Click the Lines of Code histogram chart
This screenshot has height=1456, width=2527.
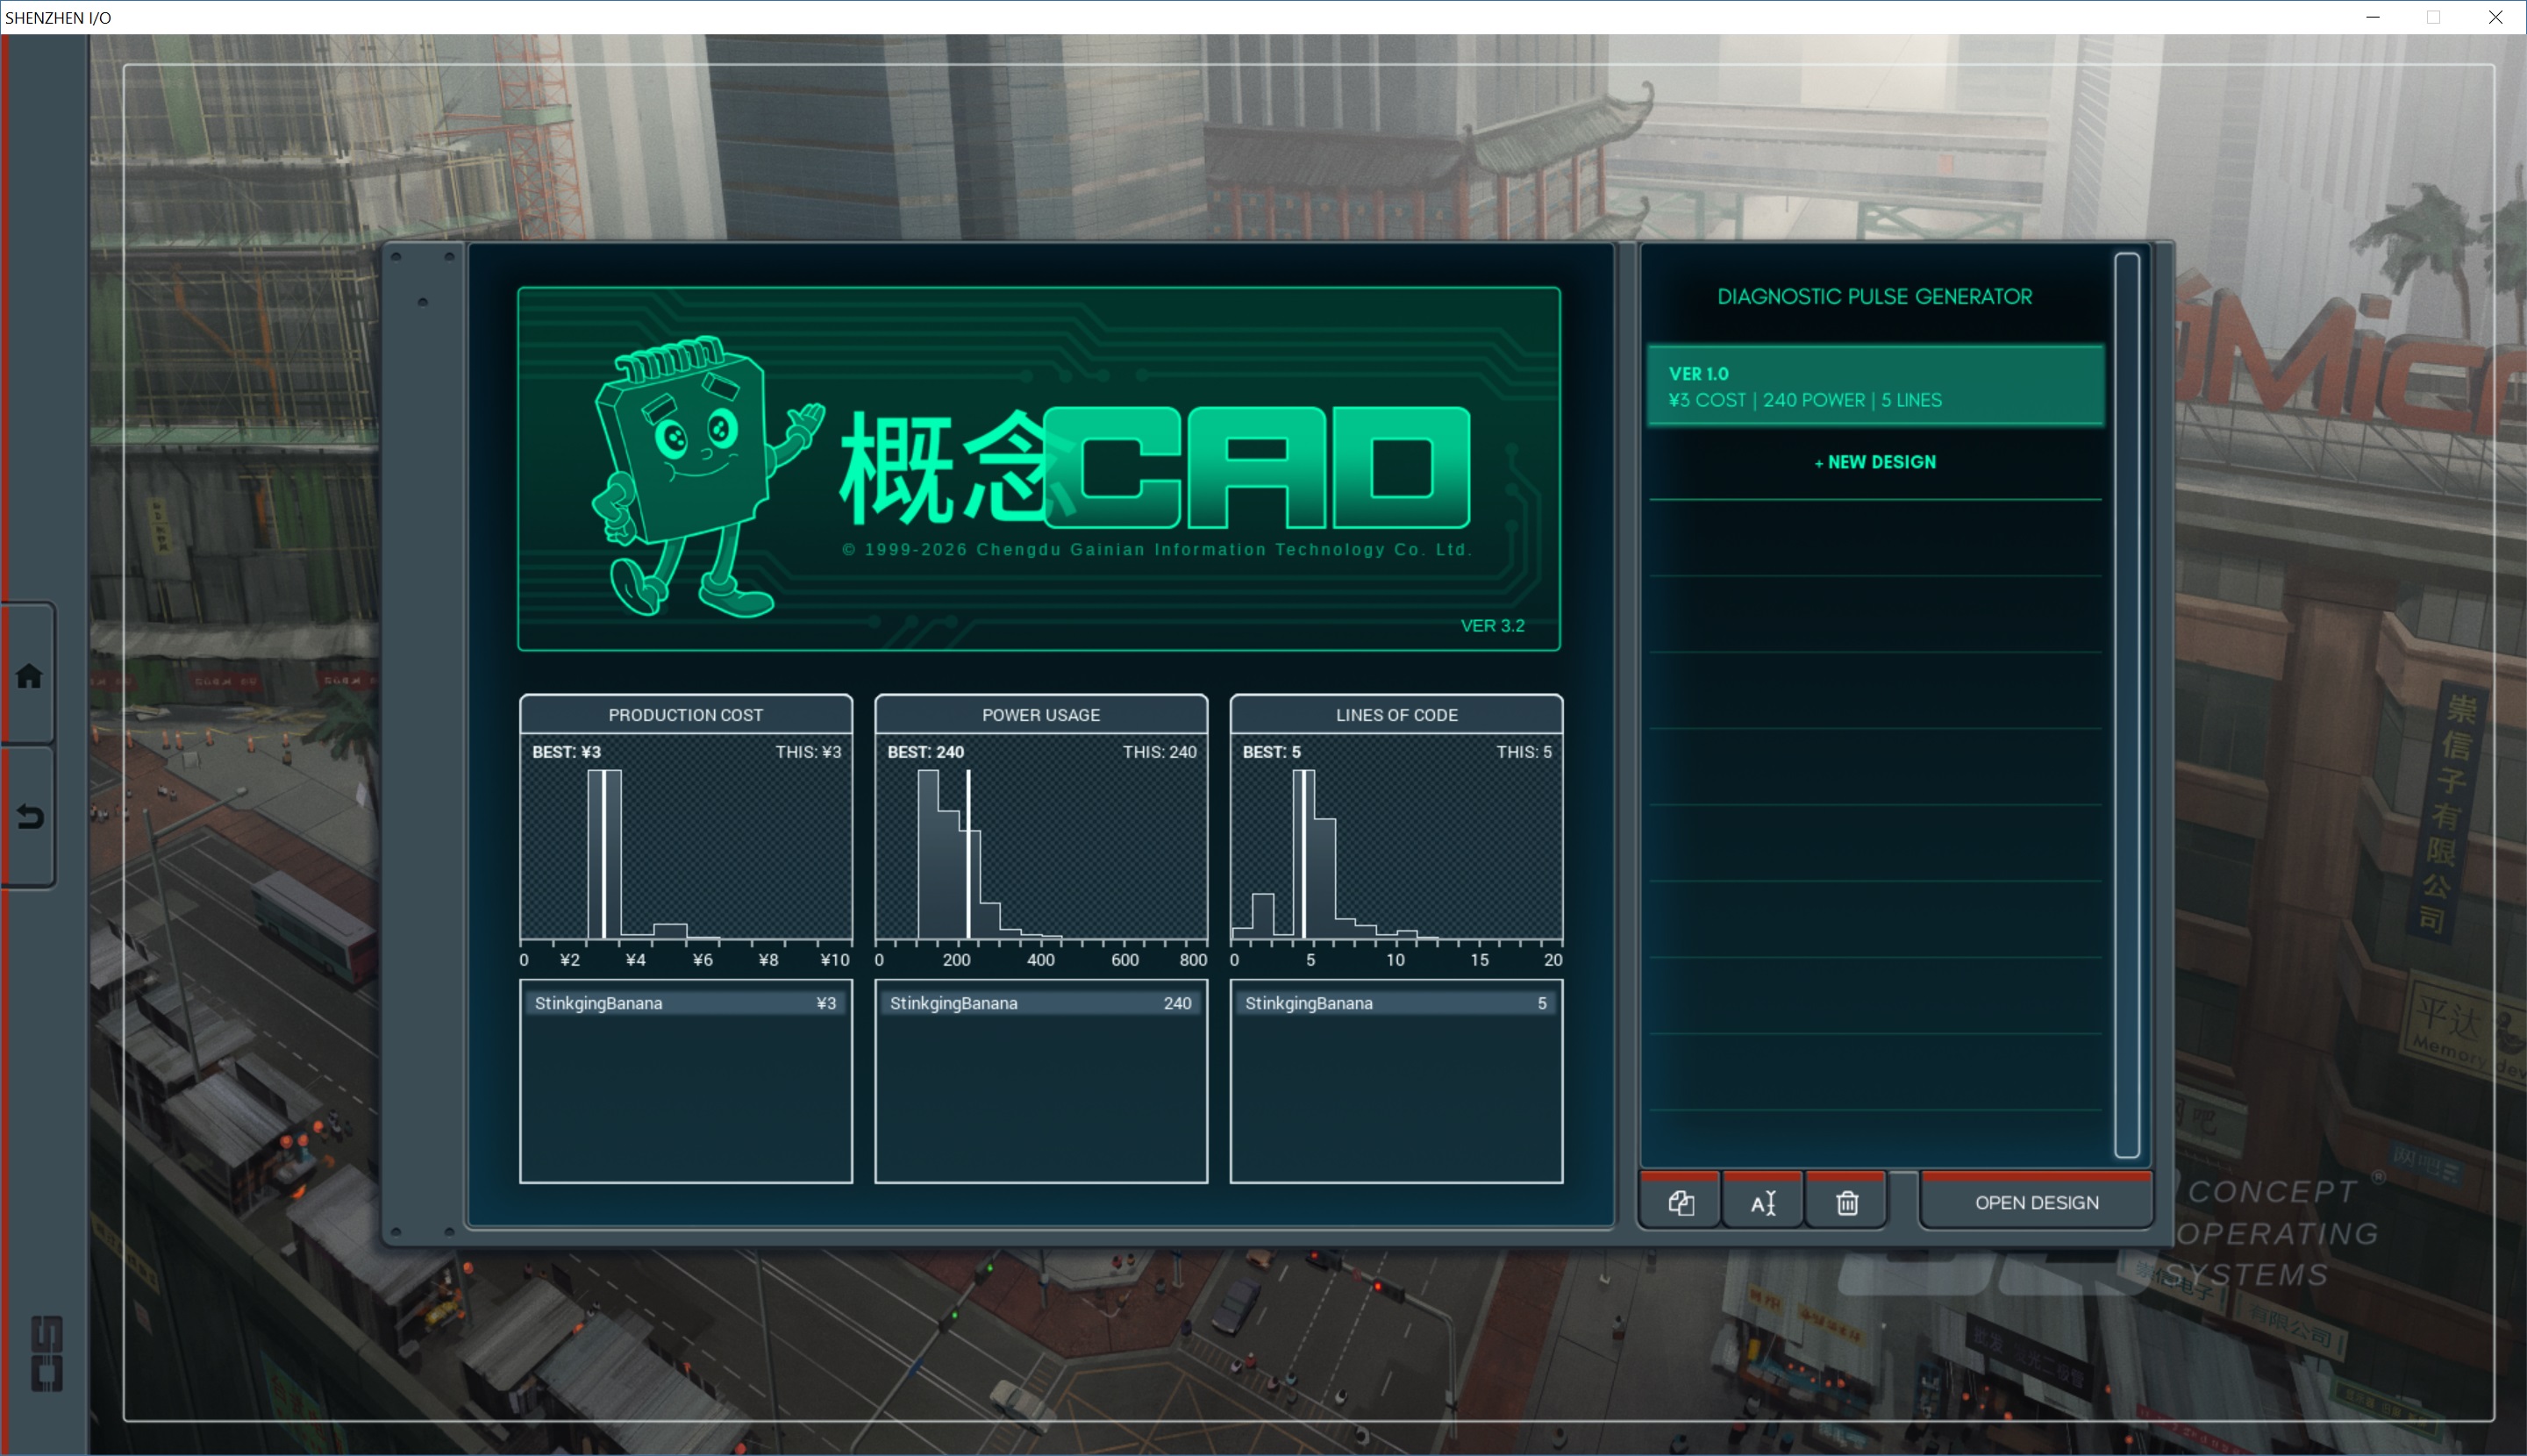click(1396, 855)
